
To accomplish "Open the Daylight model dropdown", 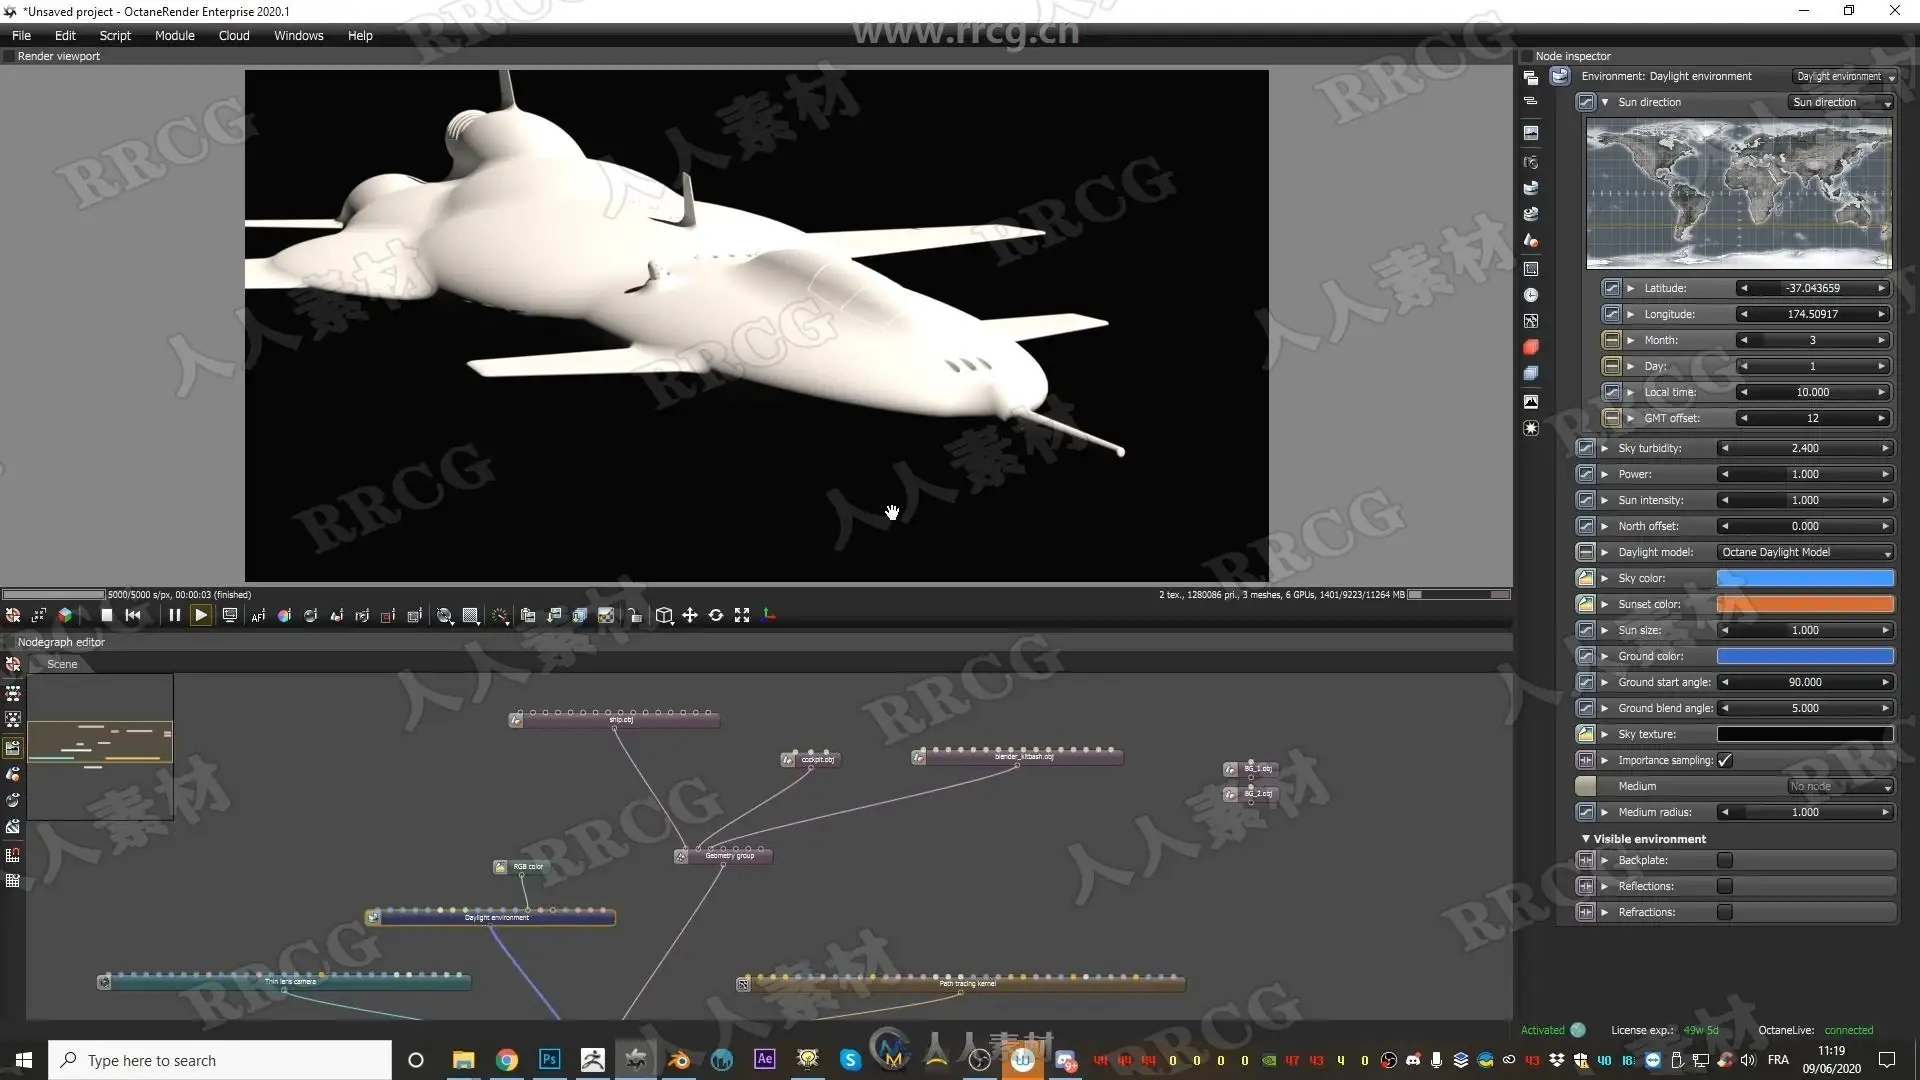I will (1805, 552).
